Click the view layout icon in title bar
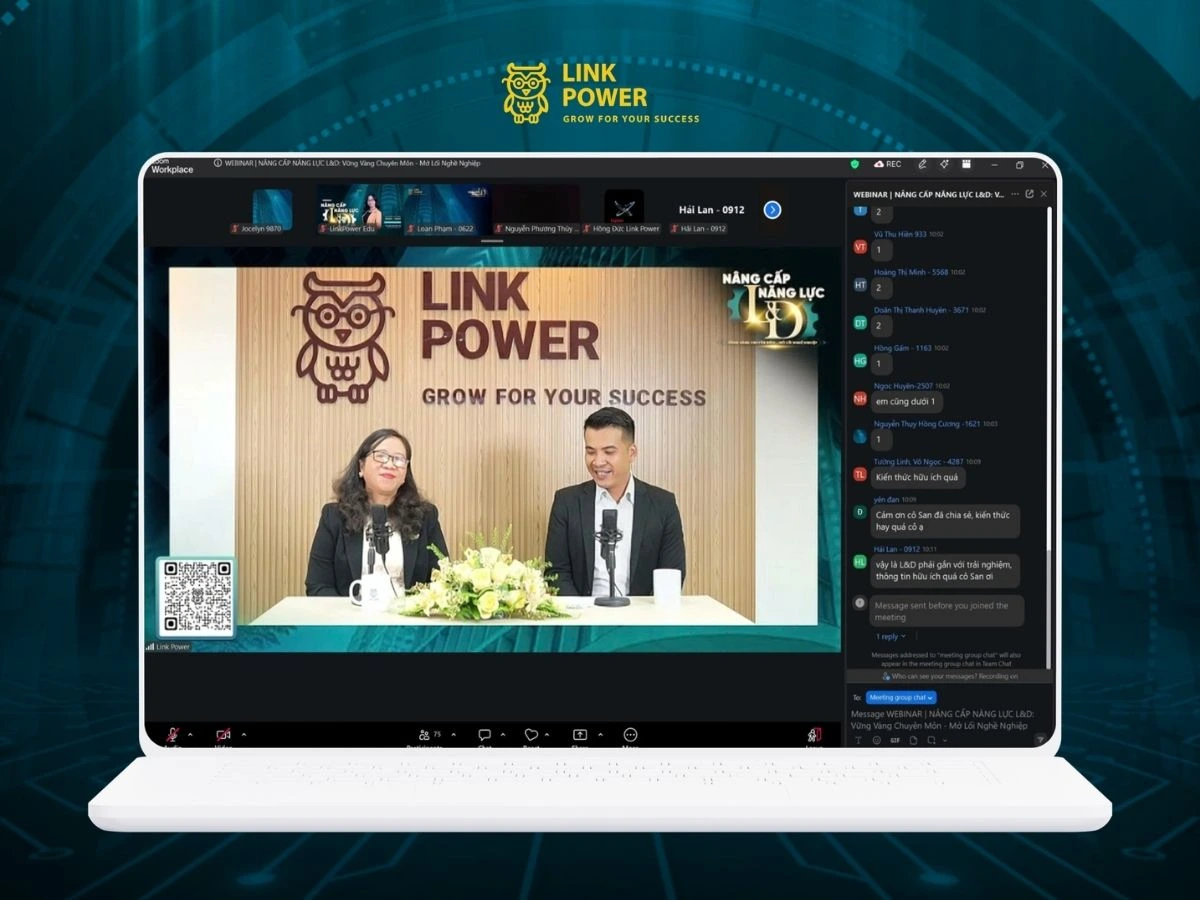1200x900 pixels. point(966,164)
